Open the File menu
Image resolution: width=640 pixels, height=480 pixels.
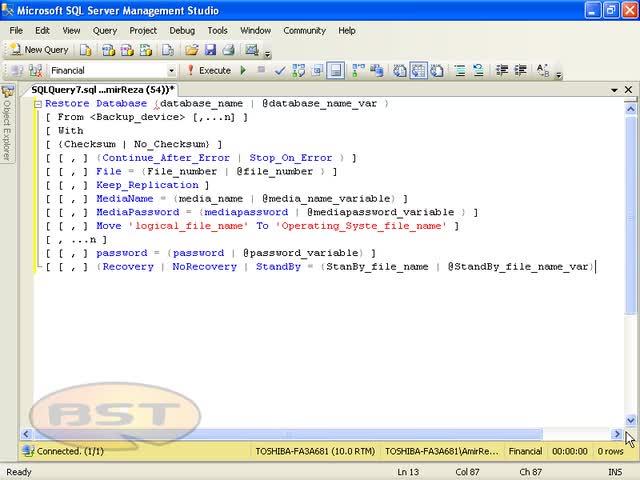pos(16,31)
